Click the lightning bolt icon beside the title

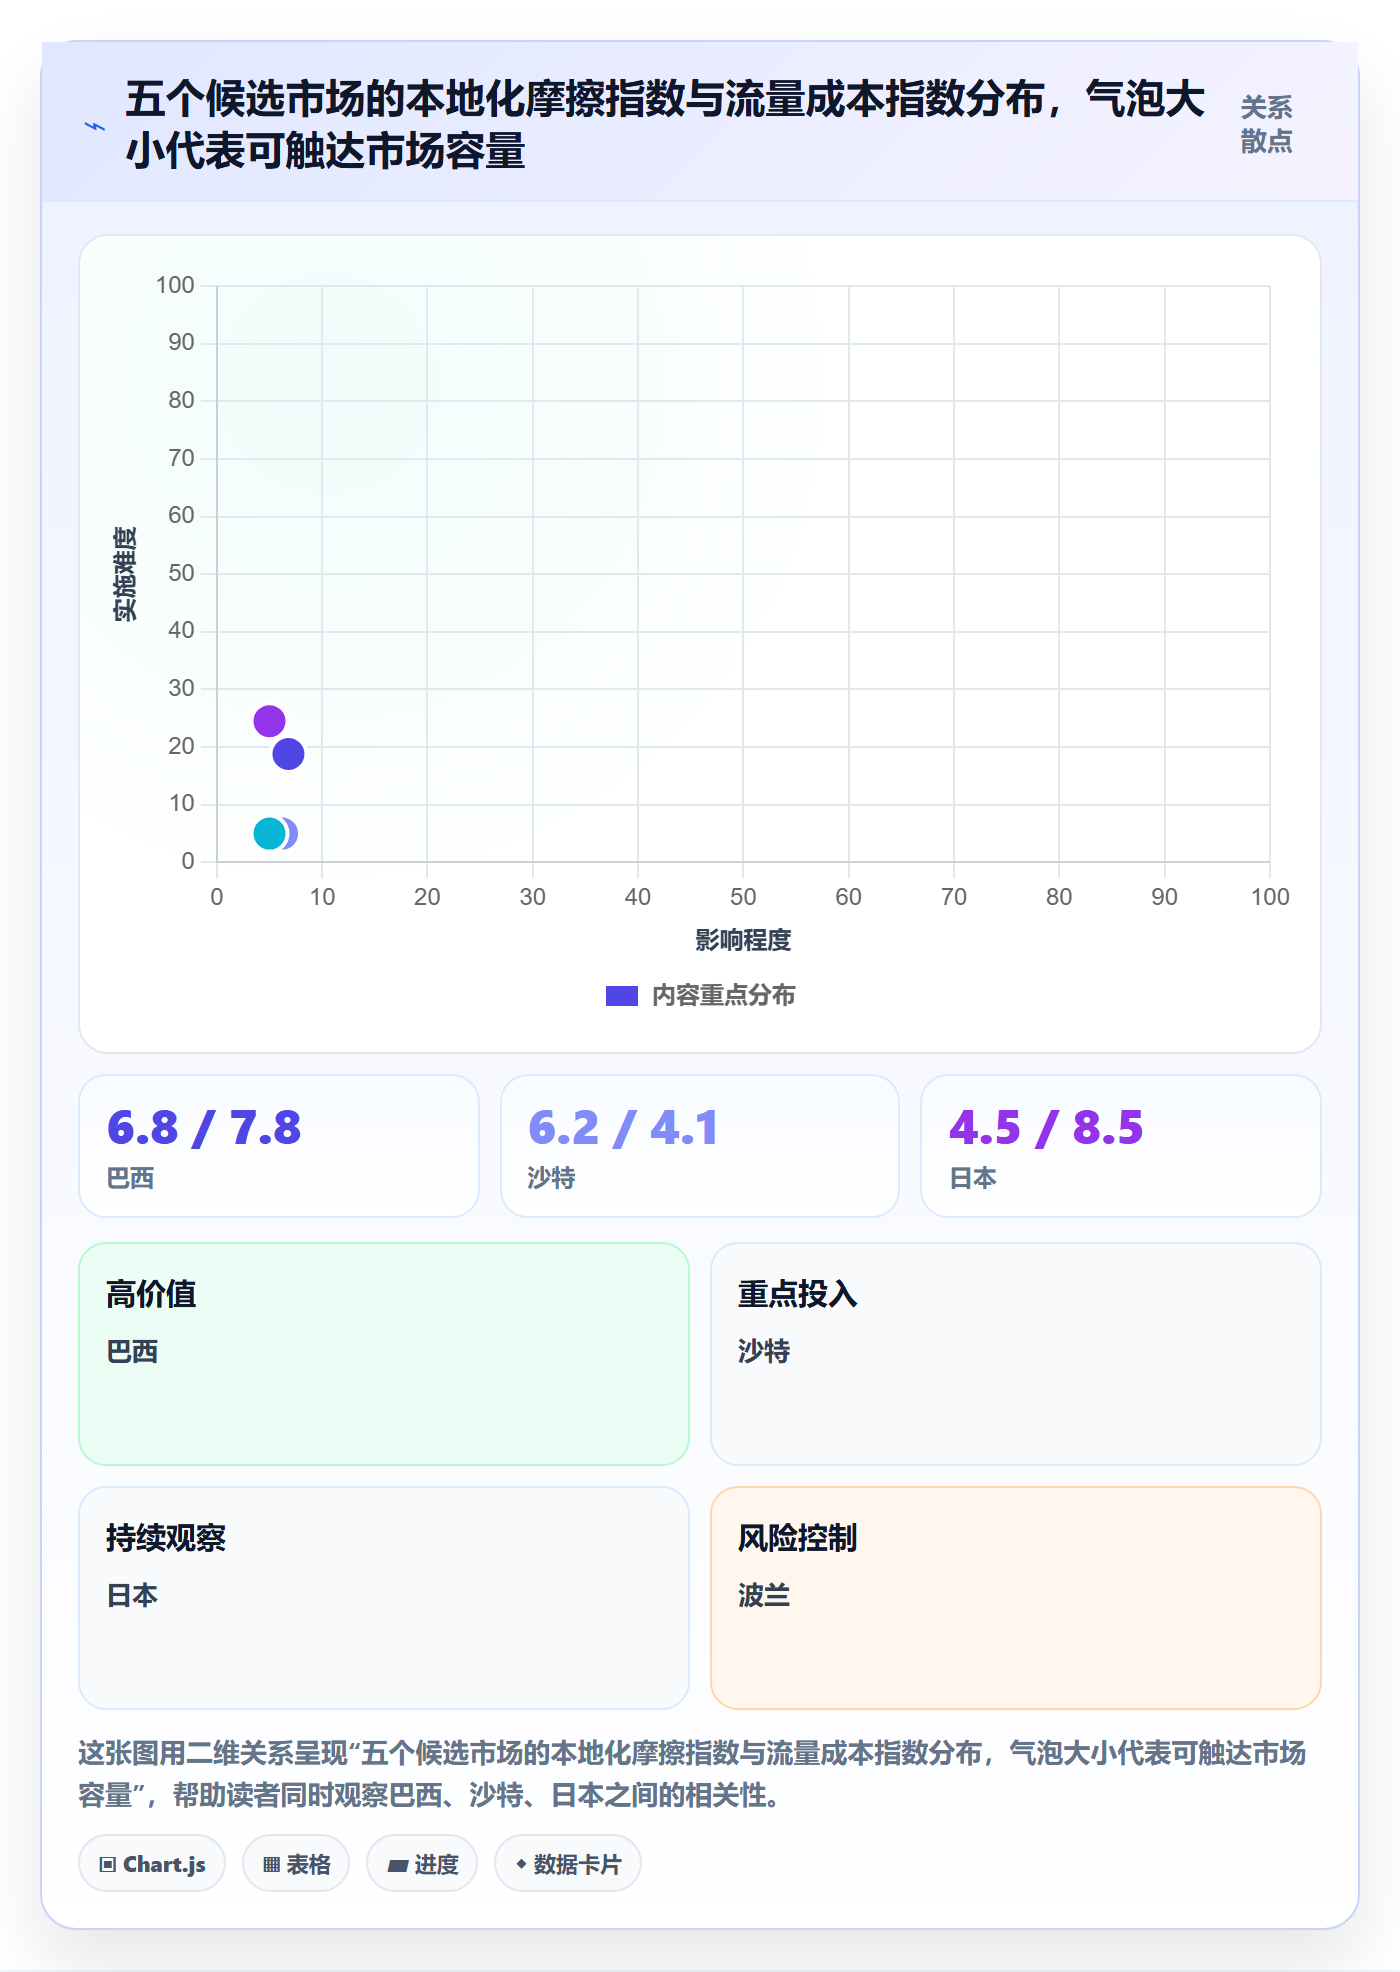coord(95,126)
